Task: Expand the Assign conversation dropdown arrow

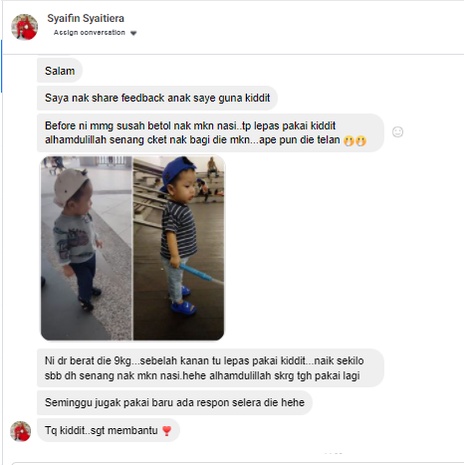Action: point(133,33)
